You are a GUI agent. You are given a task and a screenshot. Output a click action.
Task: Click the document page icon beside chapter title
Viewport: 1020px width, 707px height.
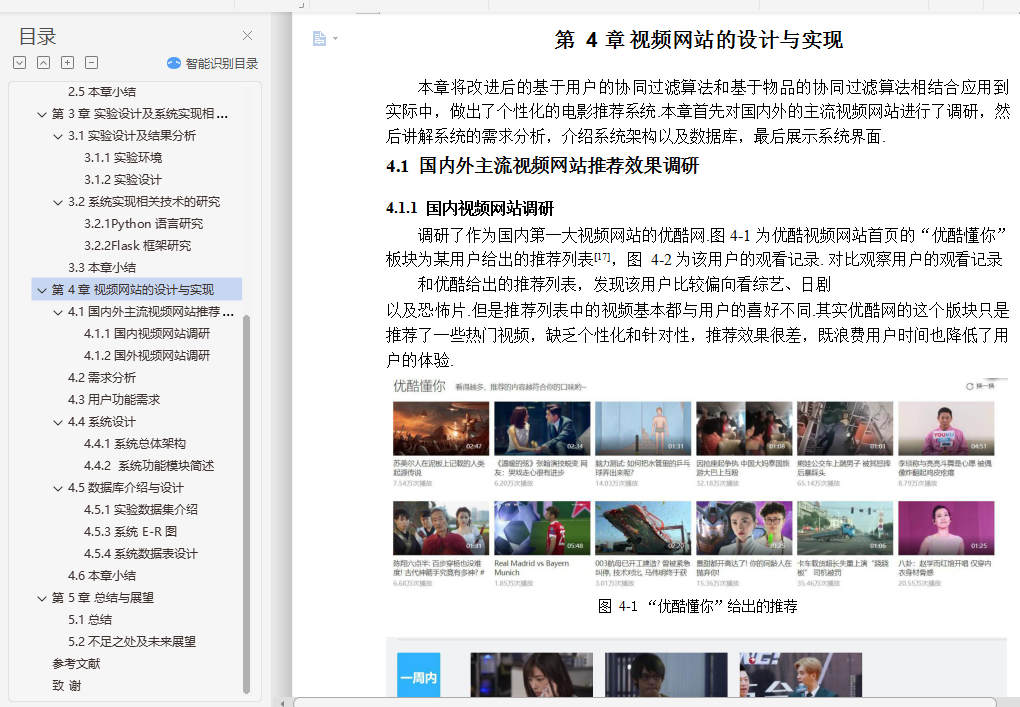(319, 38)
